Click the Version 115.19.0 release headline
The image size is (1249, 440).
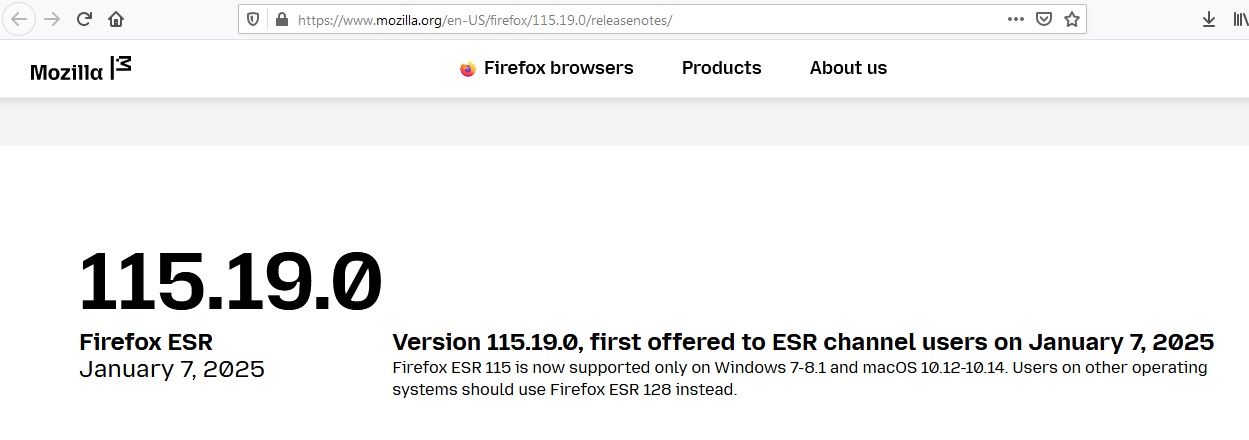coord(803,342)
